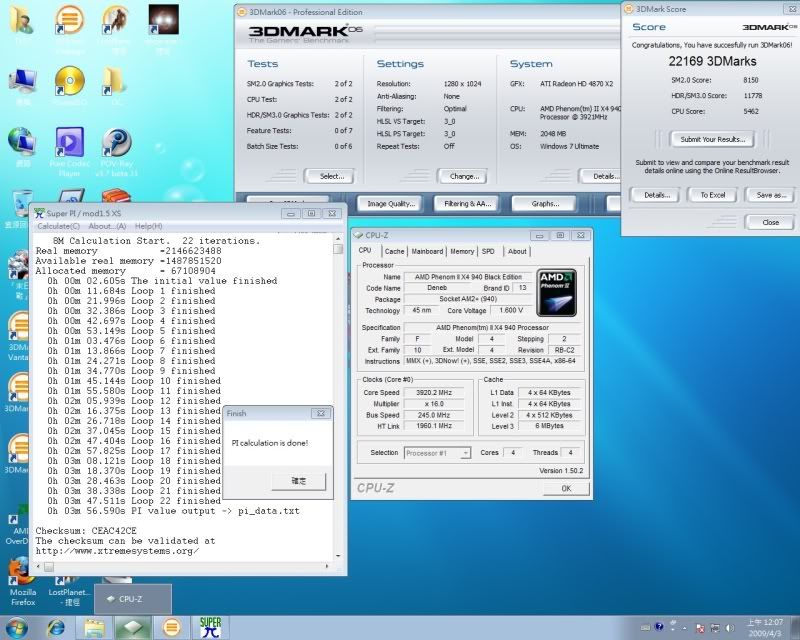Open the Help menu in Super PI
This screenshot has height=640, width=800.
tap(148, 226)
